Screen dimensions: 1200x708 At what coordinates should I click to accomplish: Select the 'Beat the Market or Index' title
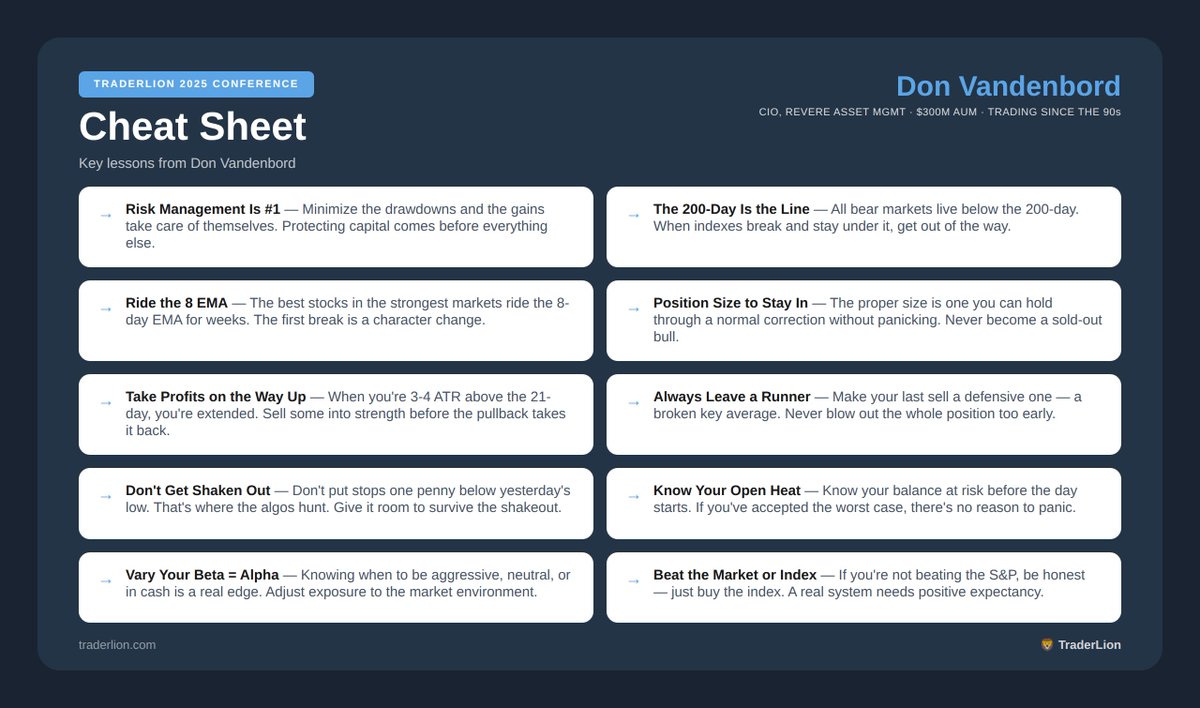coord(735,575)
